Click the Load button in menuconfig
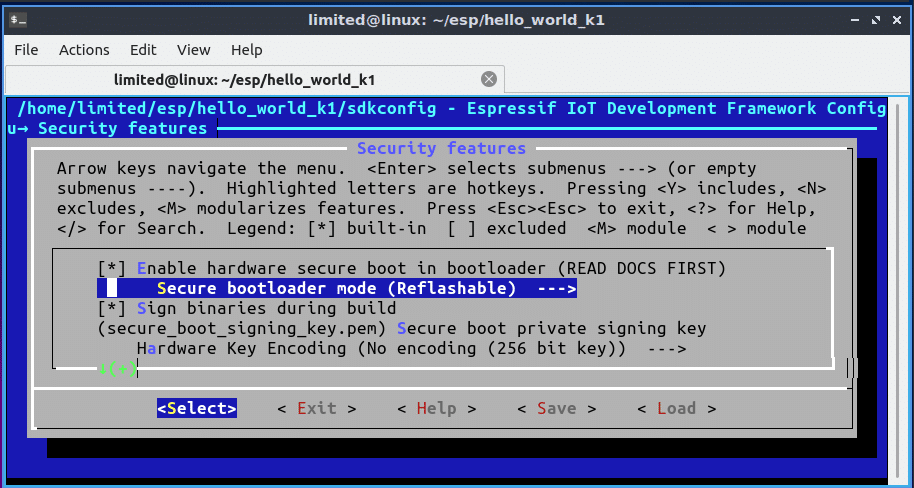The height and width of the screenshot is (488, 914). coord(676,408)
